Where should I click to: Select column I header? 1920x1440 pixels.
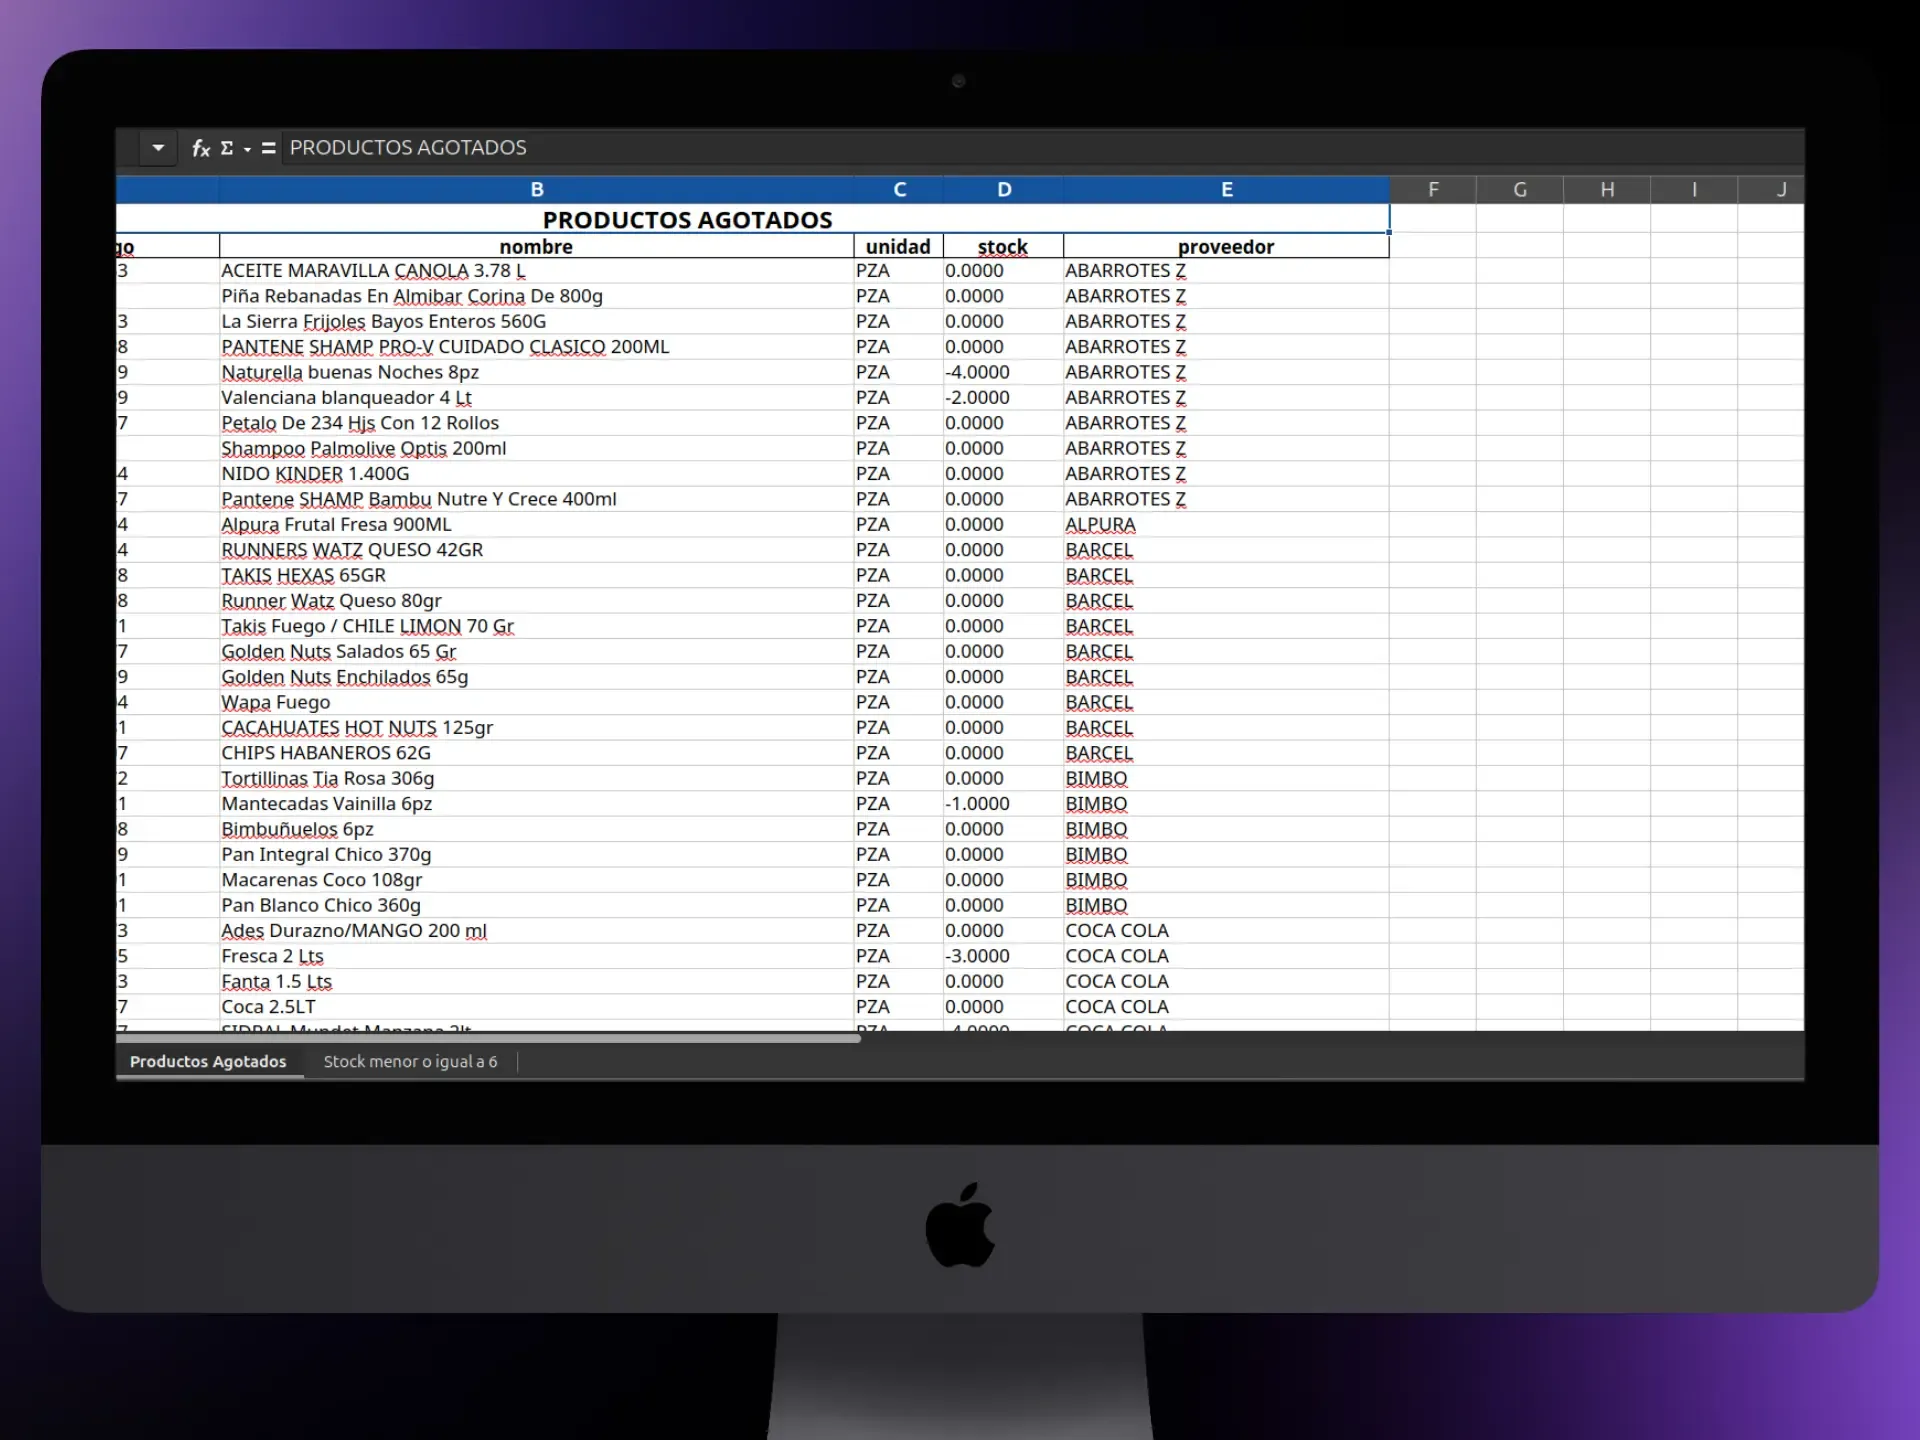[1694, 190]
